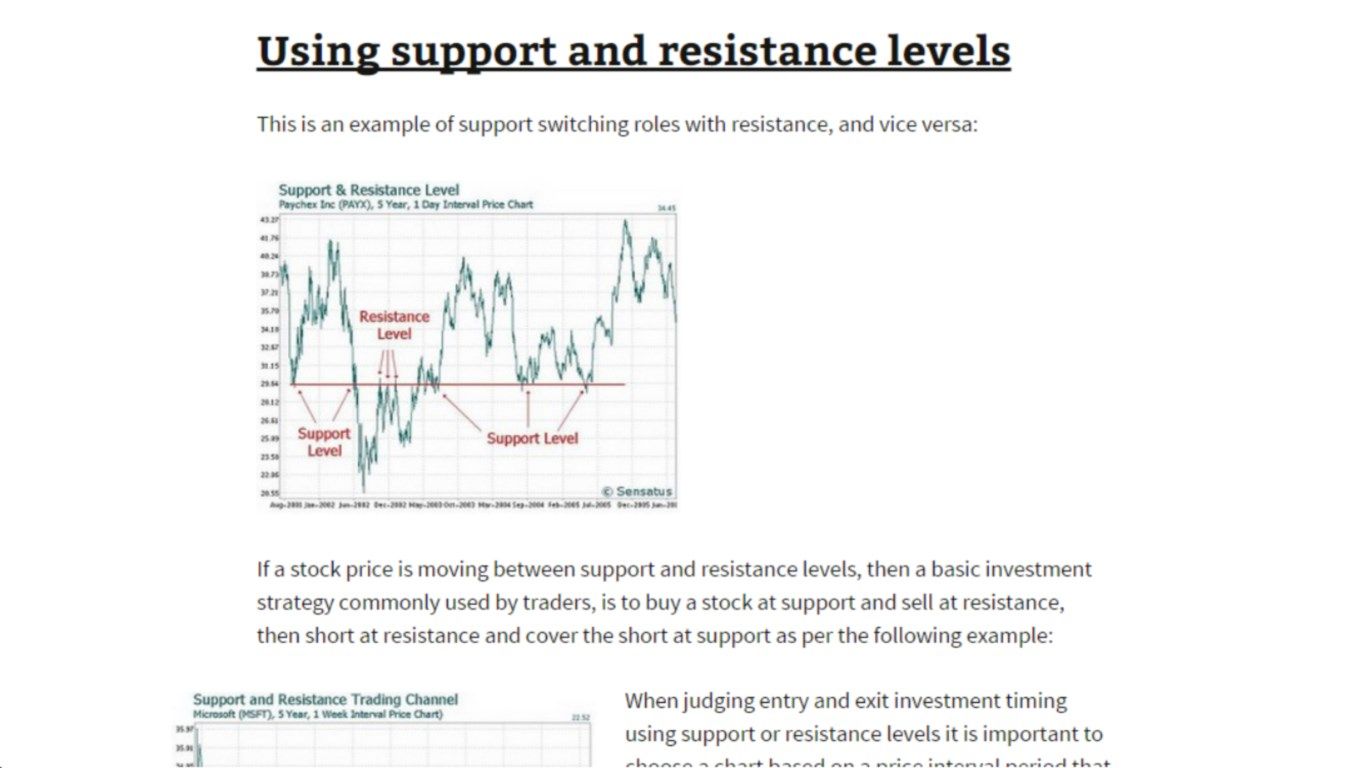Click the red 'Resistance Level' label on the chart
This screenshot has height=768, width=1366.
point(394,325)
